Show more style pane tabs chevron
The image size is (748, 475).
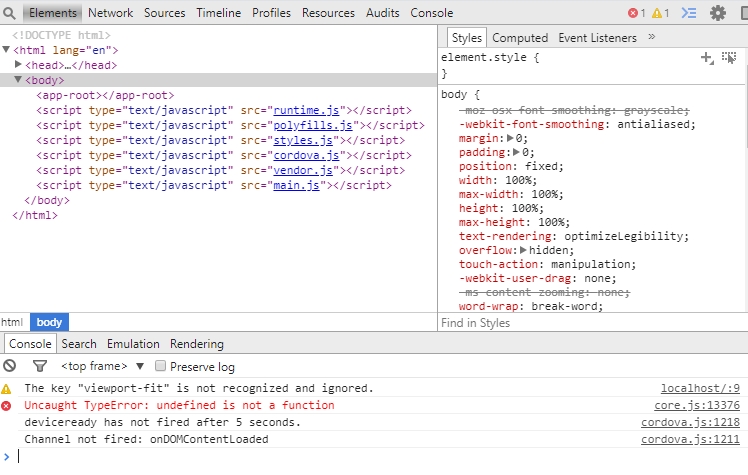pos(652,37)
